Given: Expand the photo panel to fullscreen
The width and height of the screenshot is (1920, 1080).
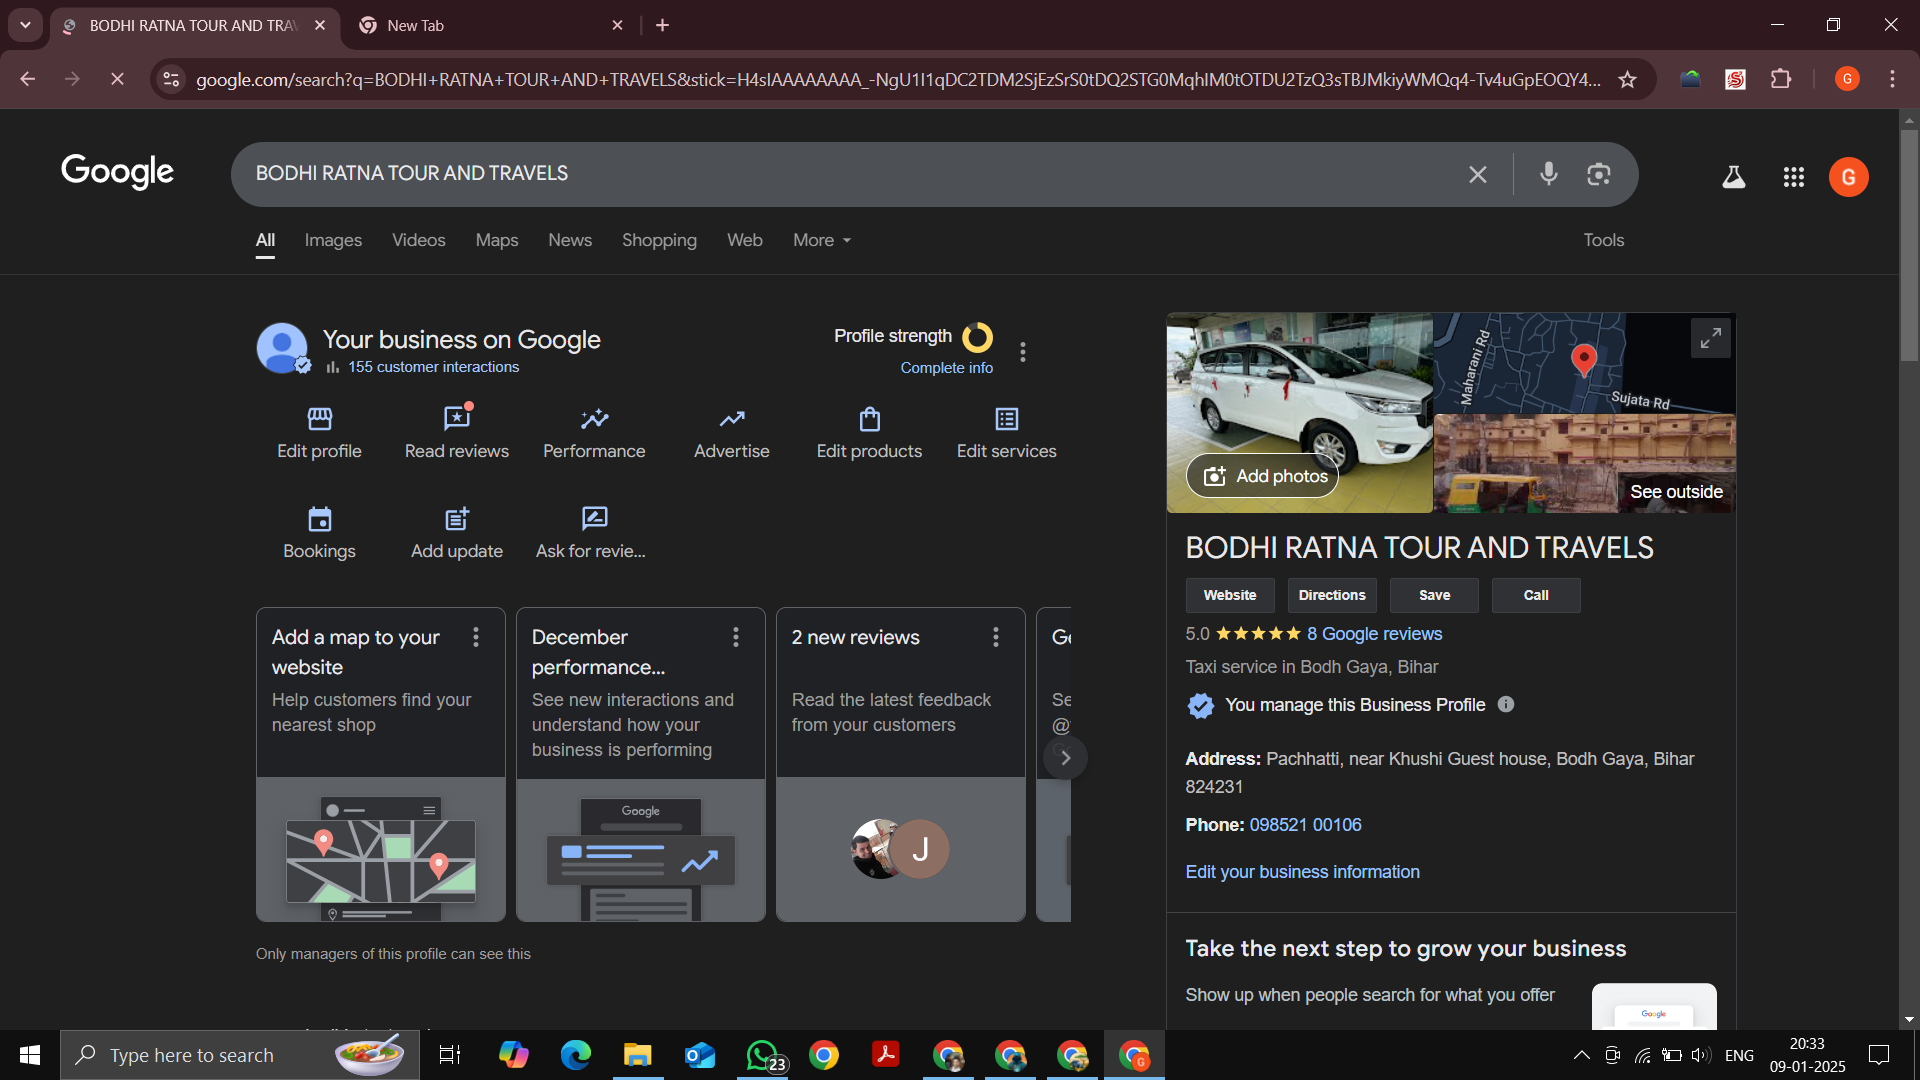Looking at the screenshot, I should (1710, 338).
